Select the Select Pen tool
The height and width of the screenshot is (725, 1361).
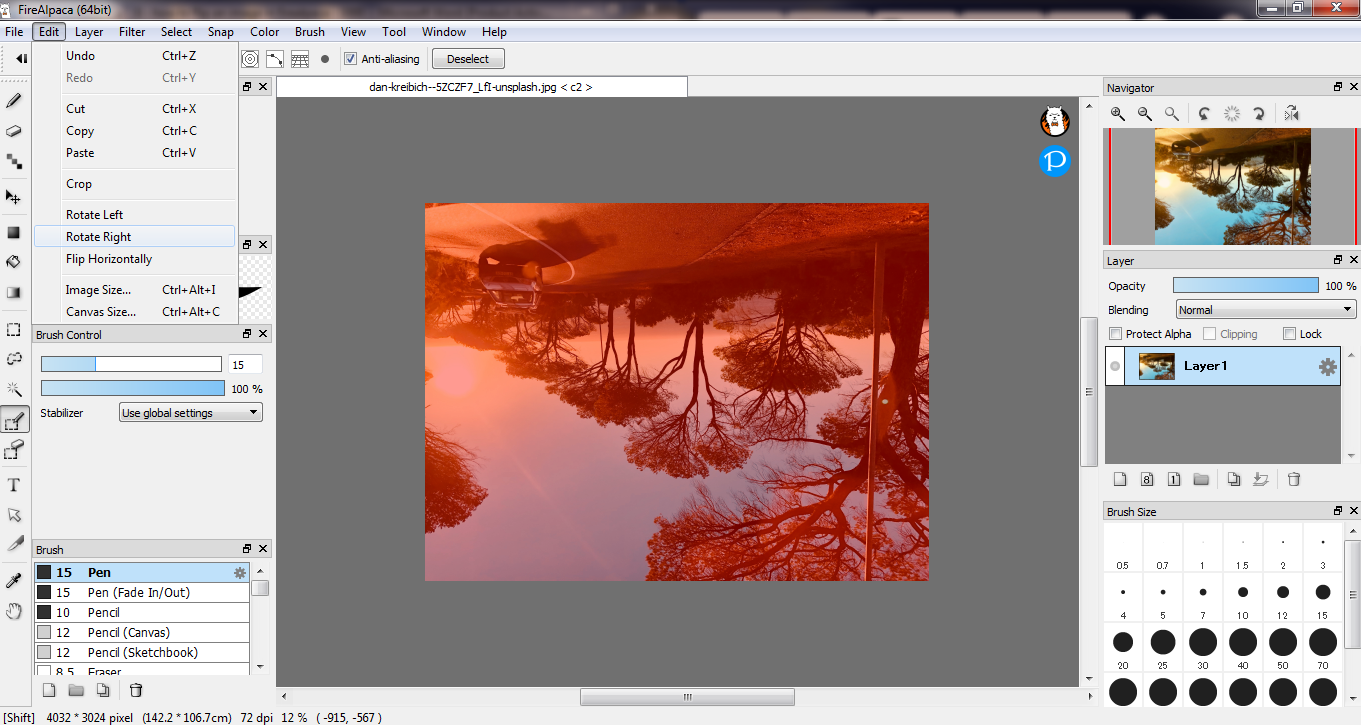pos(15,421)
